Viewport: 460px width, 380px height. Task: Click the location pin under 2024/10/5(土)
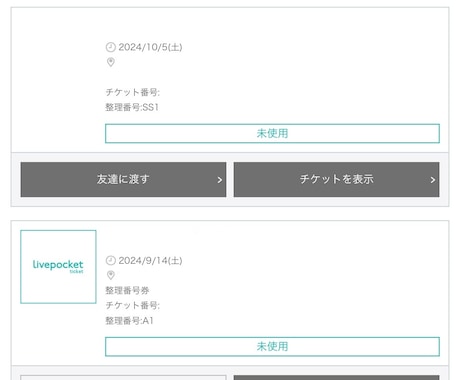click(111, 62)
